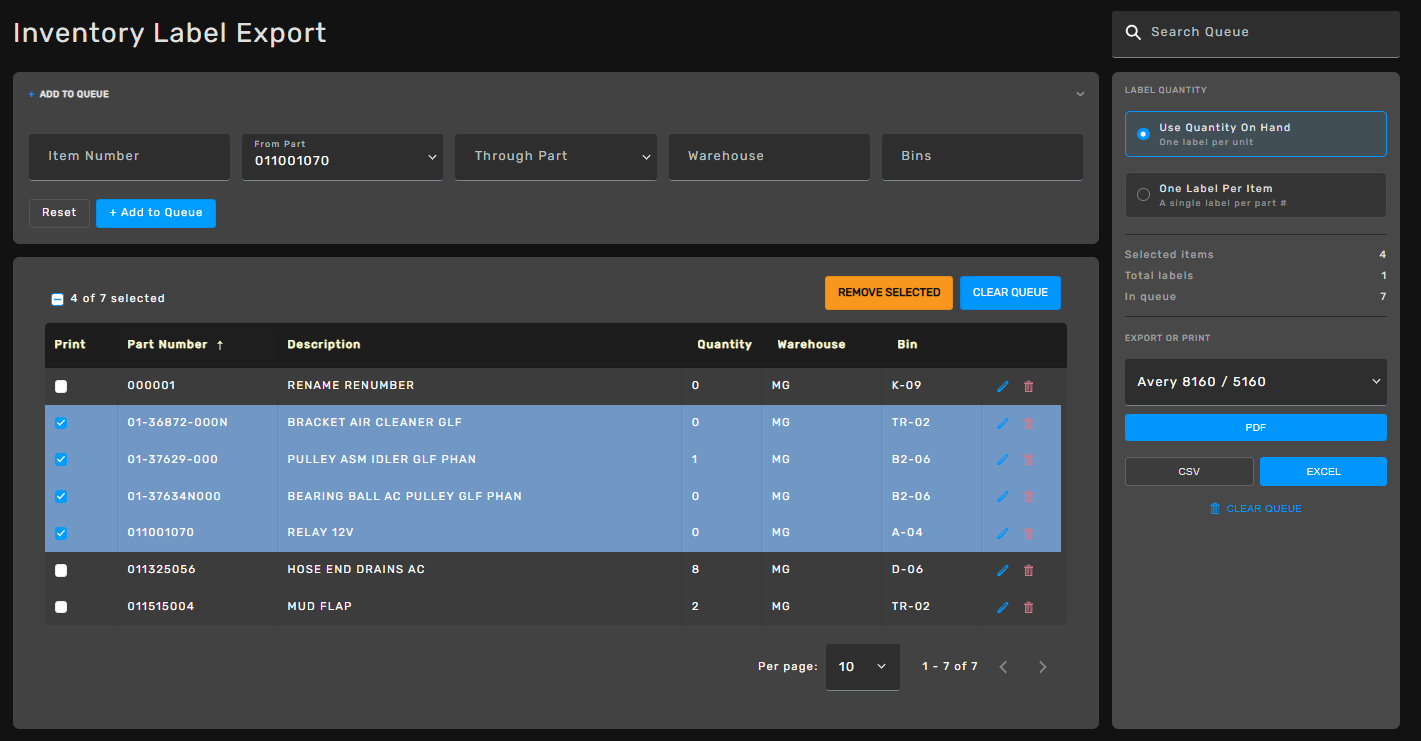Click the blue + Add to Queue button

point(156,213)
